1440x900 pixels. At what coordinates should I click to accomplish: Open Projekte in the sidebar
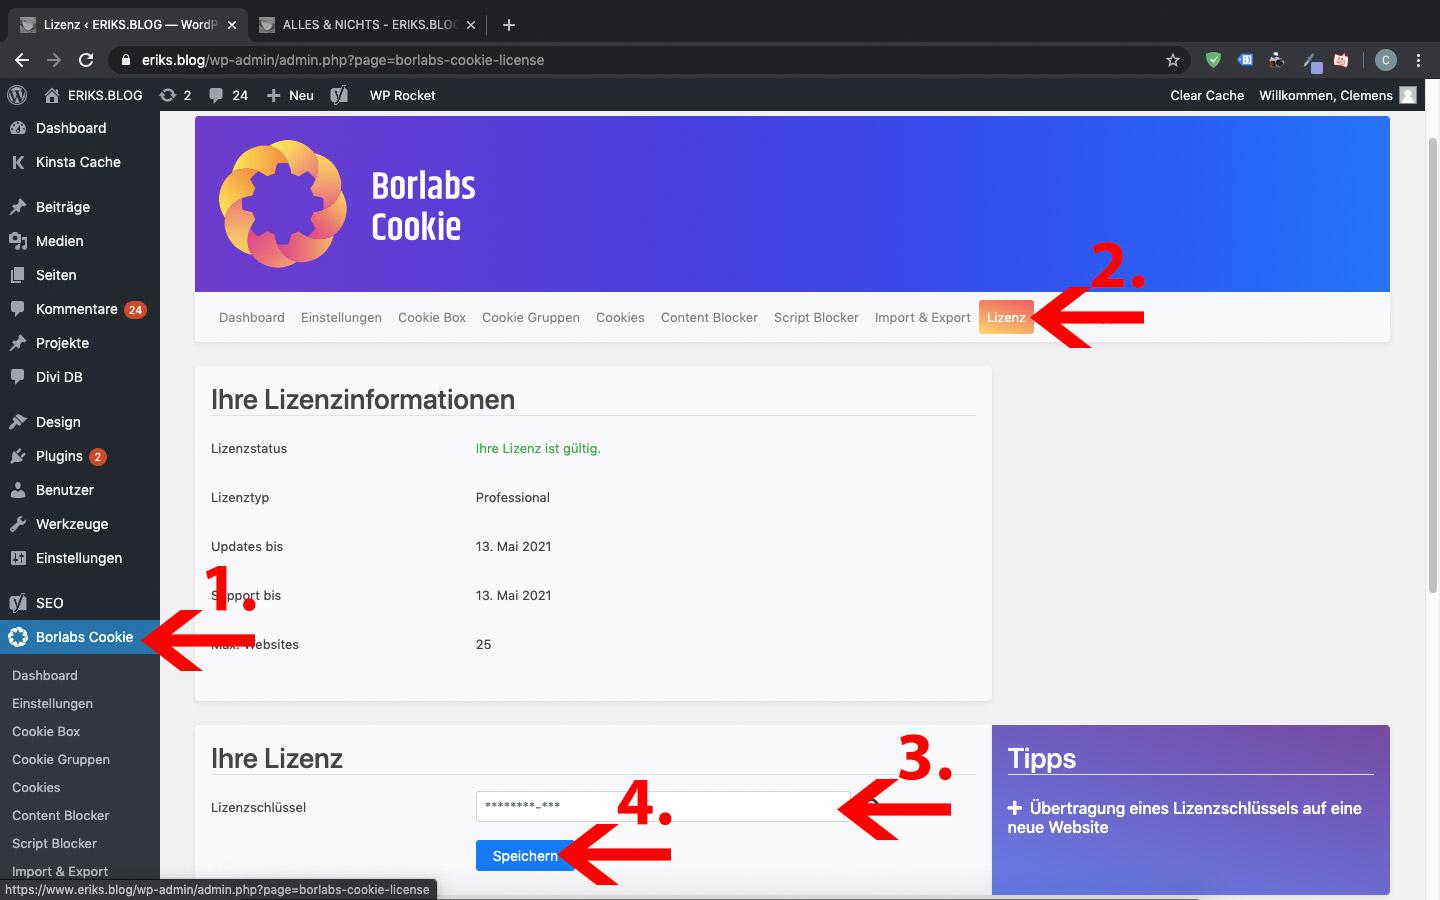coord(80,343)
